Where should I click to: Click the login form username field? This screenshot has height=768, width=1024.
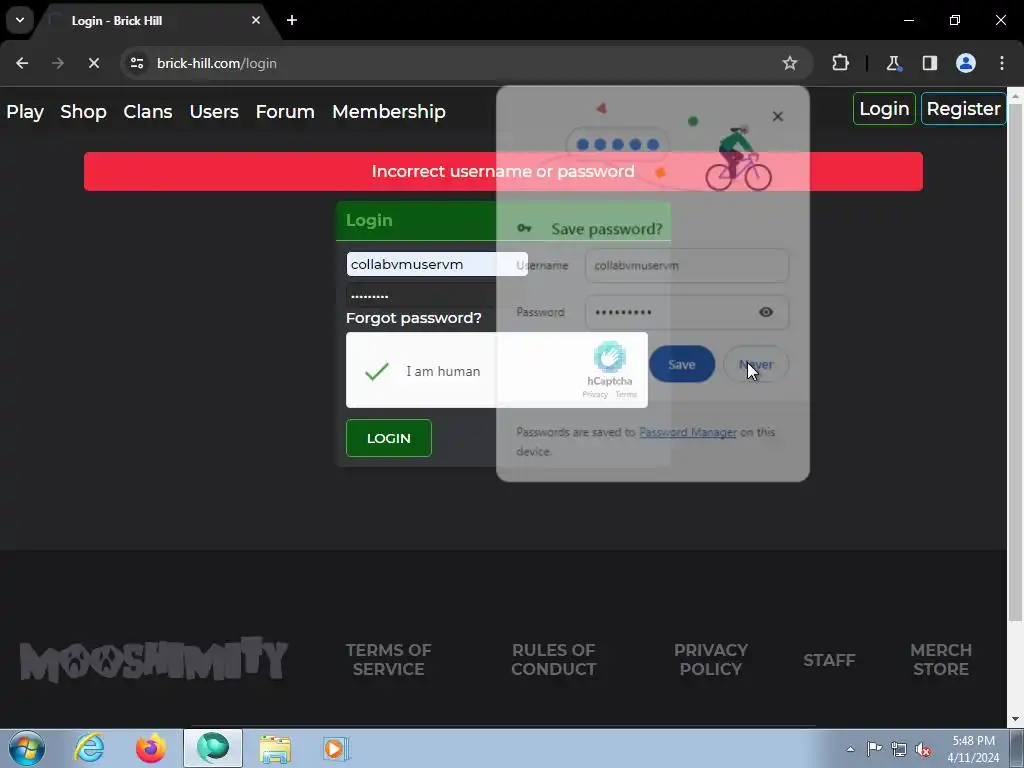436,264
